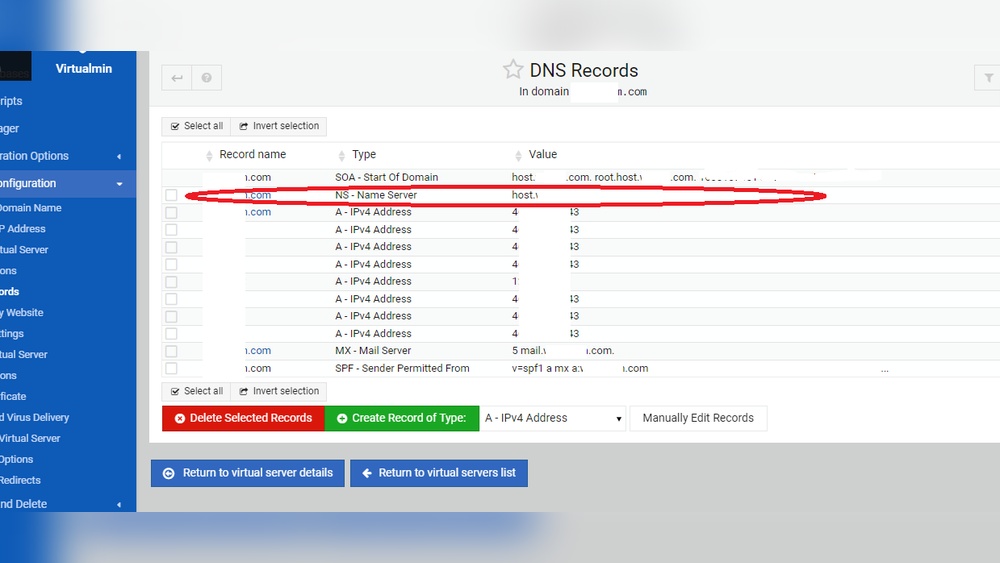Viewport: 1000px width, 563px height.
Task: Open sidebar item ending in 'y Website'
Action: [x=22, y=313]
